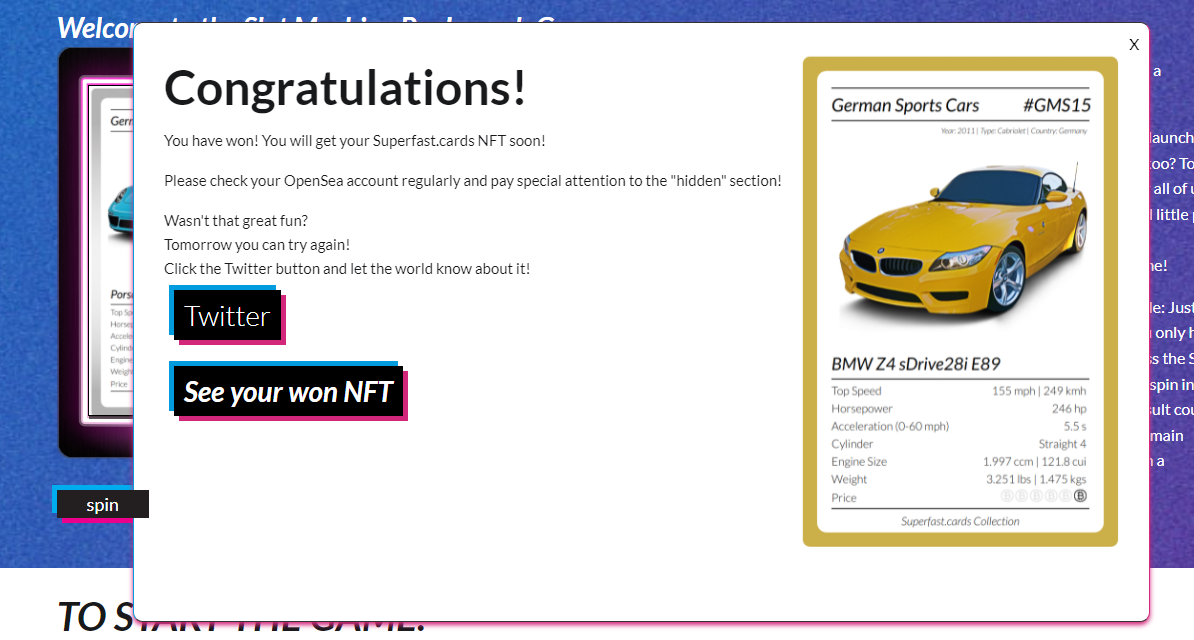Close the Congratulations dialog with X
This screenshot has height=640, width=1194.
[x=1134, y=45]
